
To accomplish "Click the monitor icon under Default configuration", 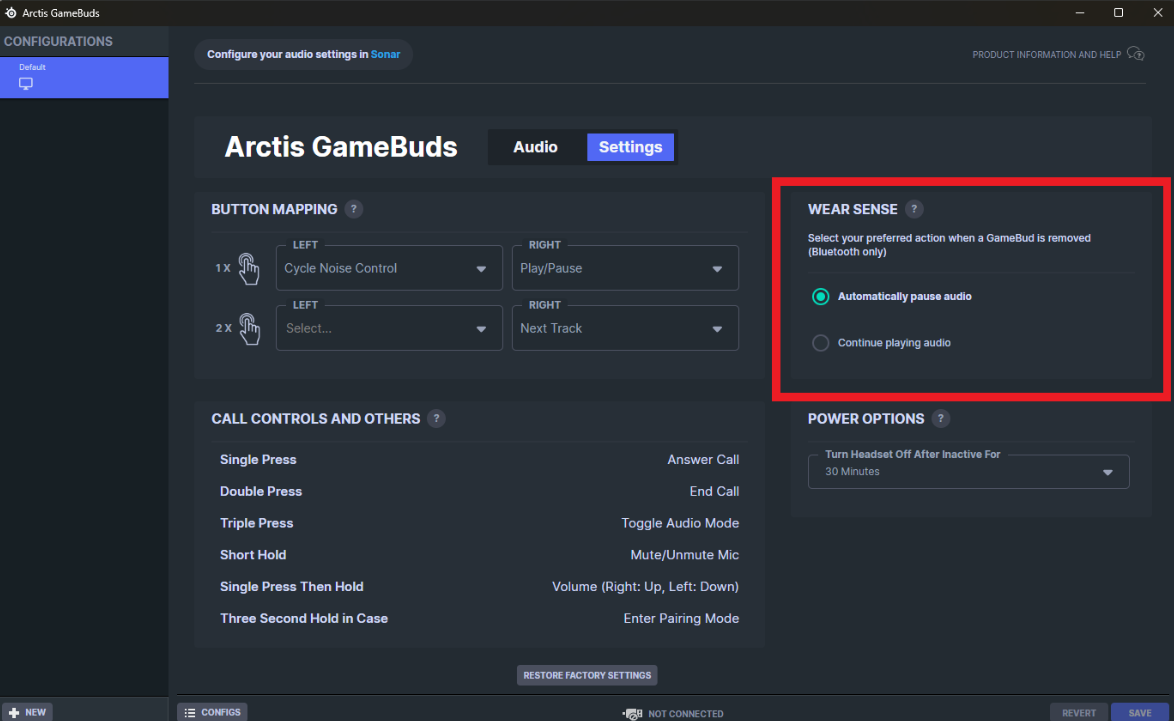I will pos(26,83).
